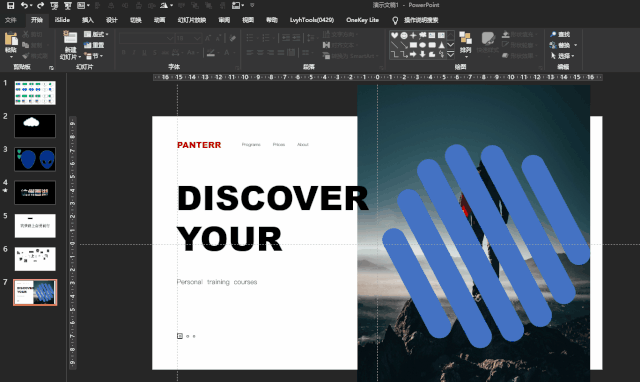The height and width of the screenshot is (382, 640).
Task: Click the Cut scissors icon
Action: 25,34
